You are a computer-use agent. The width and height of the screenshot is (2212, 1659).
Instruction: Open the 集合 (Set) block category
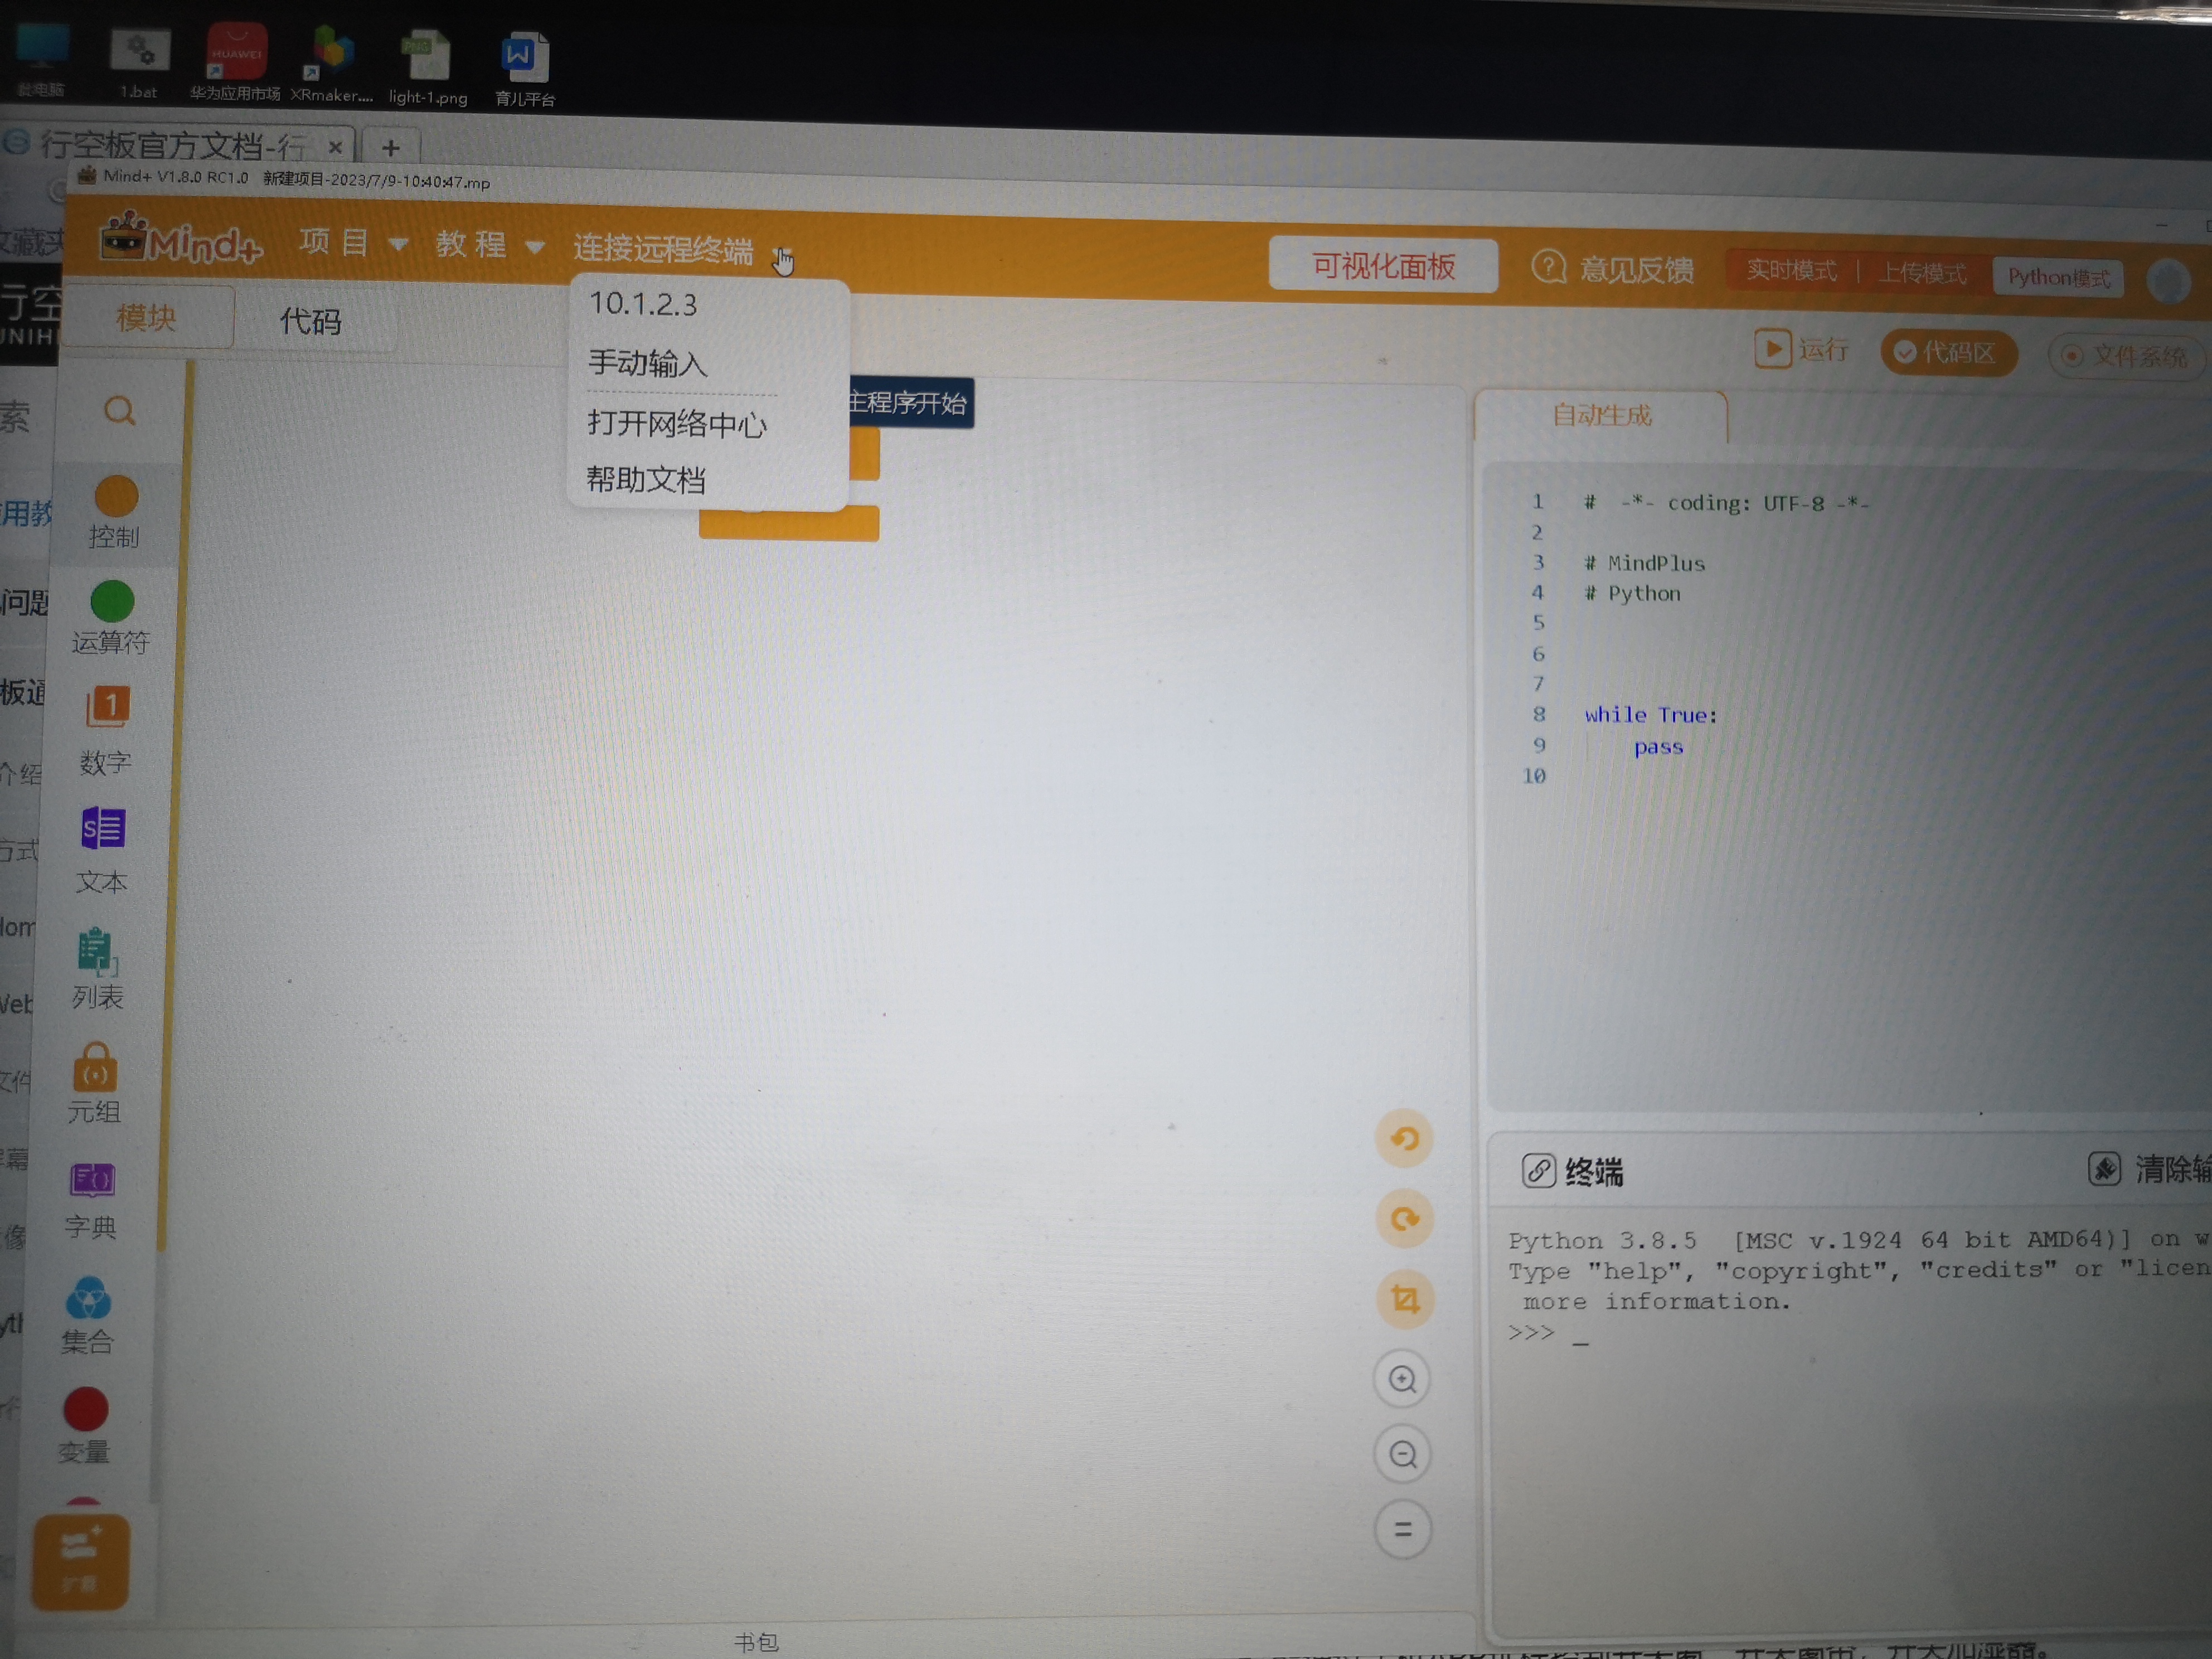click(87, 1316)
